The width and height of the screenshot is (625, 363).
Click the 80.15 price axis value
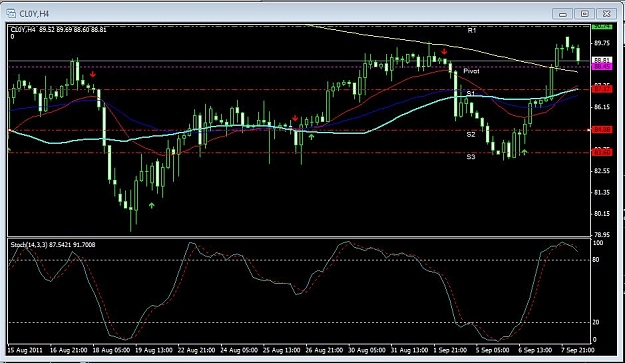point(602,214)
